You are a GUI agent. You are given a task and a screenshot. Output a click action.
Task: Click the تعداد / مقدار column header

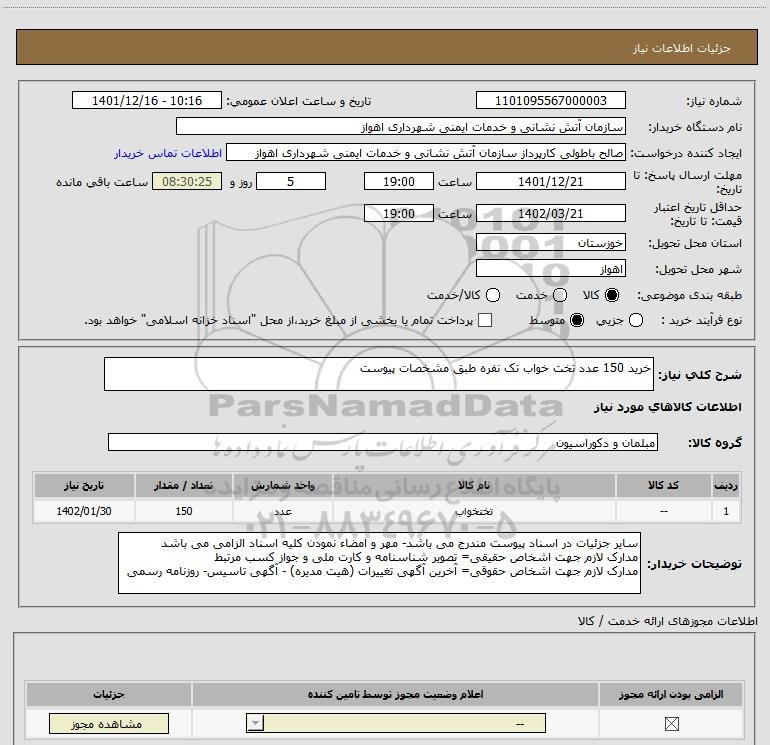pos(184,485)
